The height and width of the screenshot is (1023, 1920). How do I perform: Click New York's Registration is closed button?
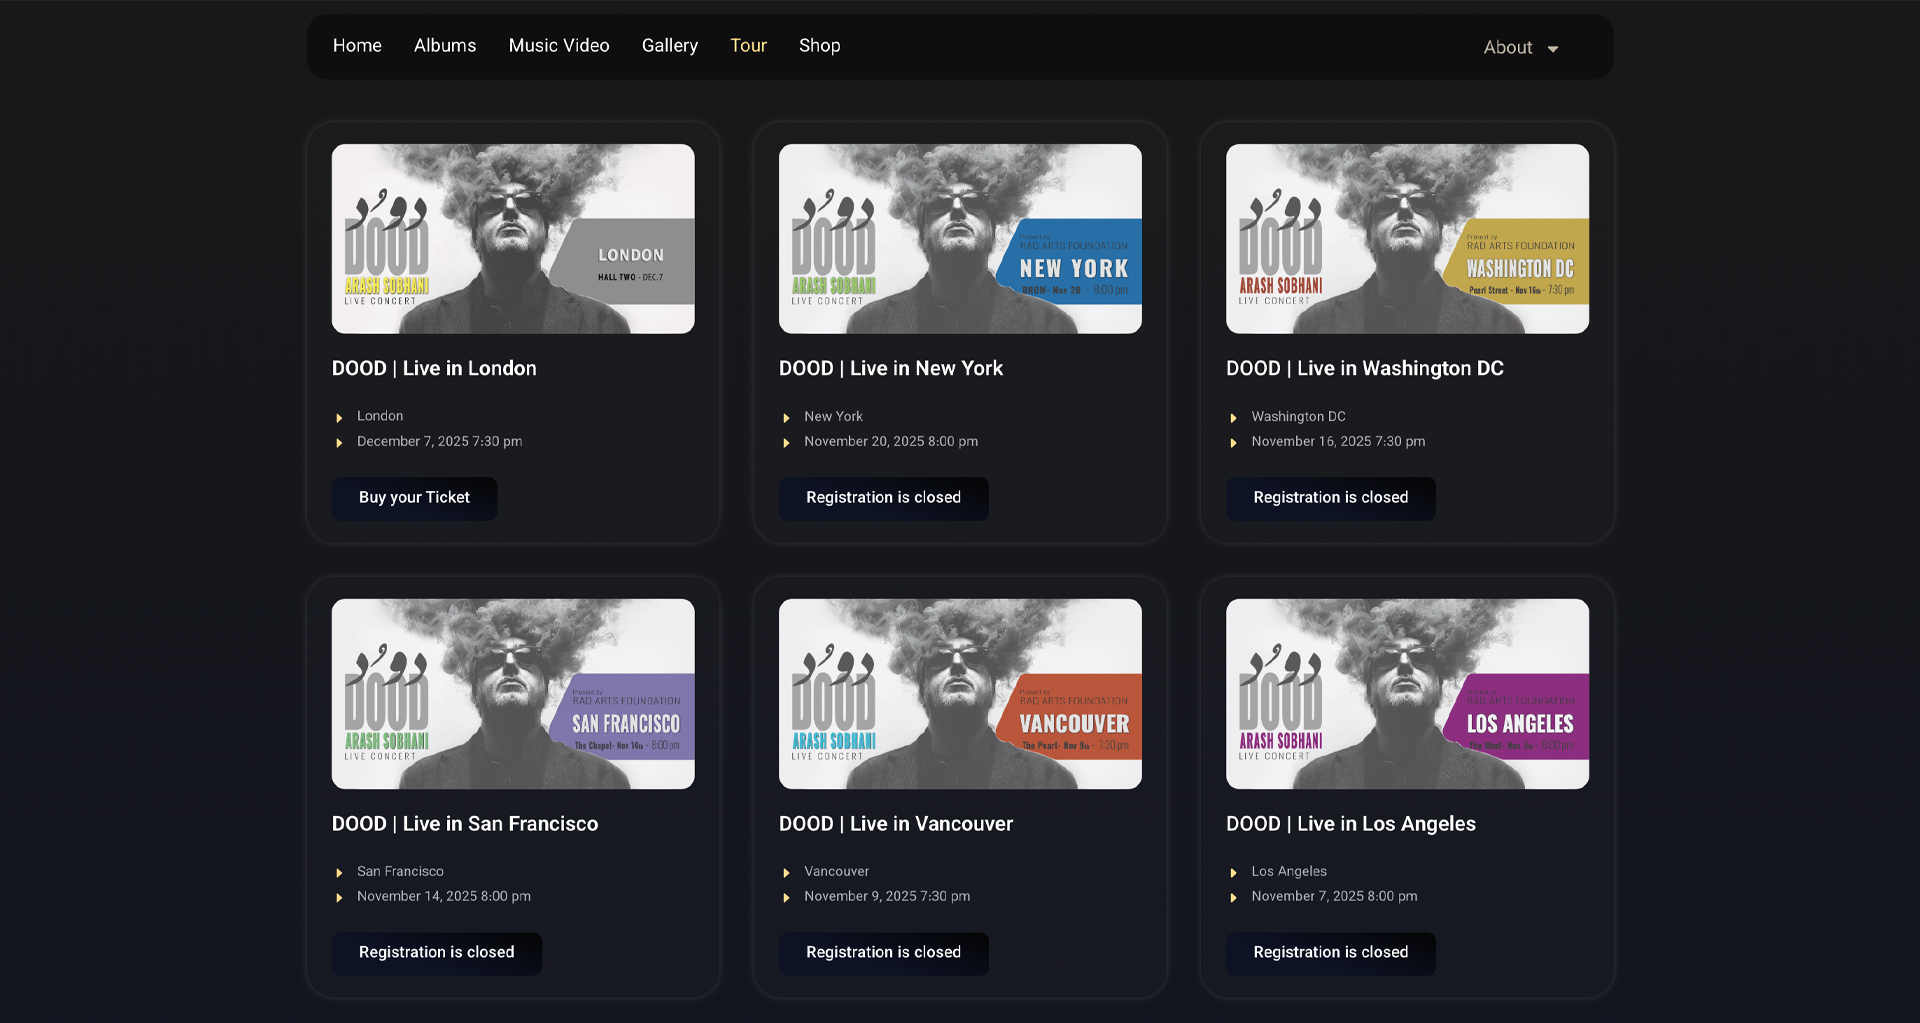pos(884,498)
